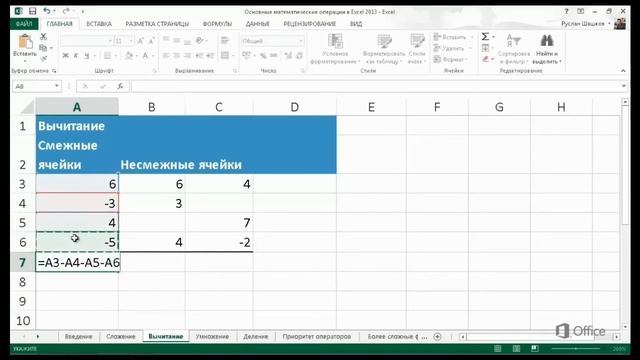Click the Формат cells button

[x=451, y=59]
